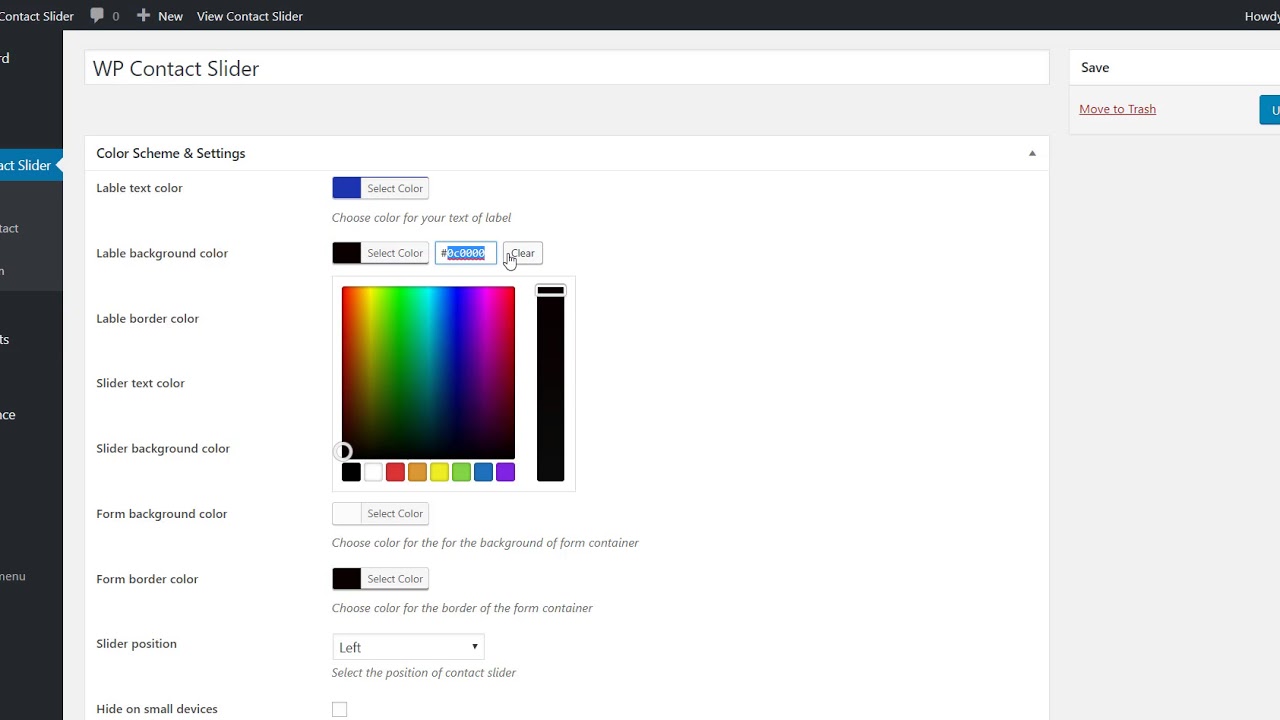1280x720 pixels.
Task: Pick the black palette swatch
Action: (351, 472)
